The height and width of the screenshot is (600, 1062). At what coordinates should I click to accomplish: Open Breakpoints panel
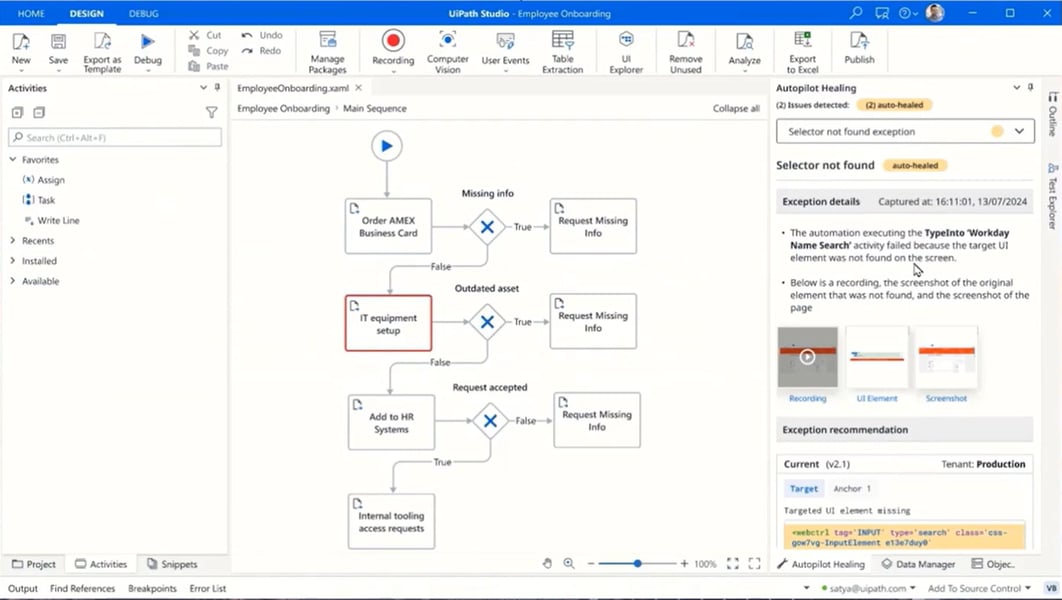point(152,588)
